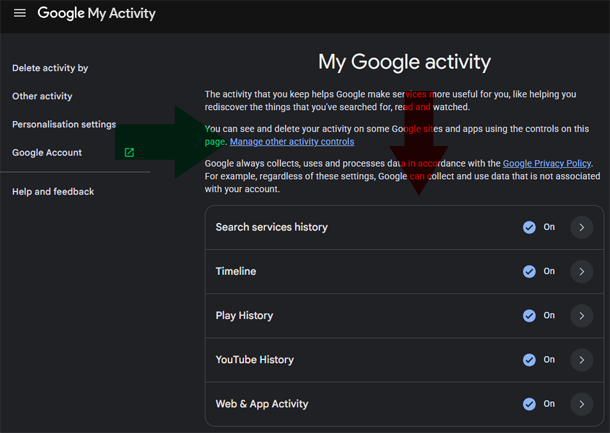Expand Play History chevron arrow
The height and width of the screenshot is (433, 610).
click(582, 316)
